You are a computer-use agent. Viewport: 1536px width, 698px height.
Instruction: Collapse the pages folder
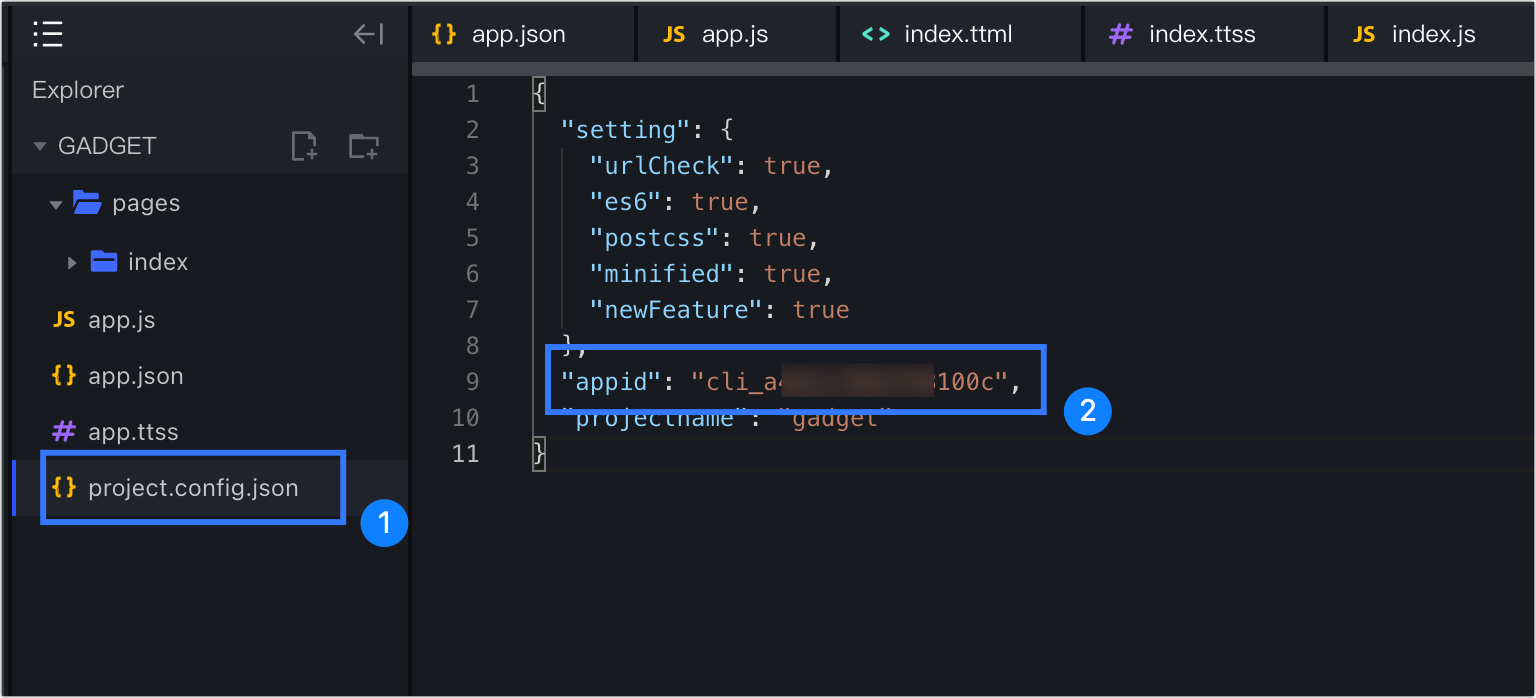point(56,202)
